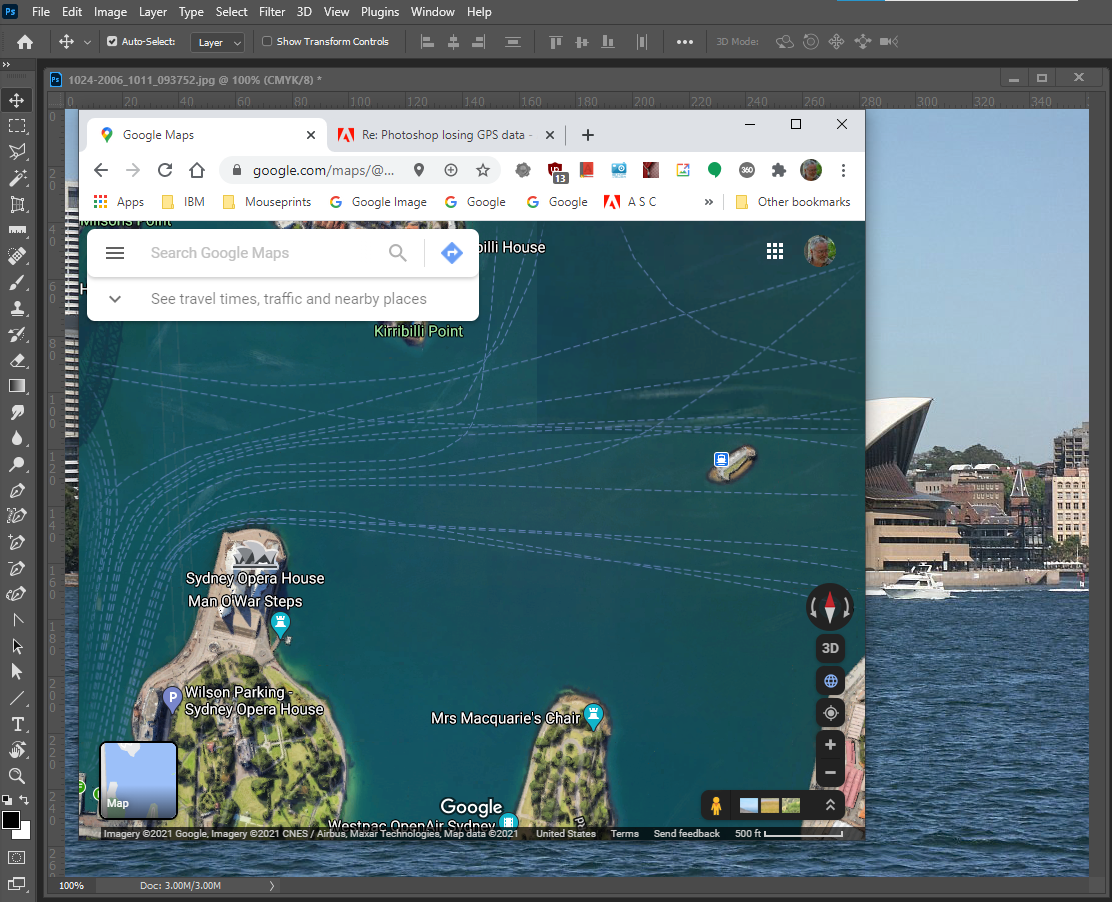Open the Filter menu
Screen dimensions: 1112x902
271,11
